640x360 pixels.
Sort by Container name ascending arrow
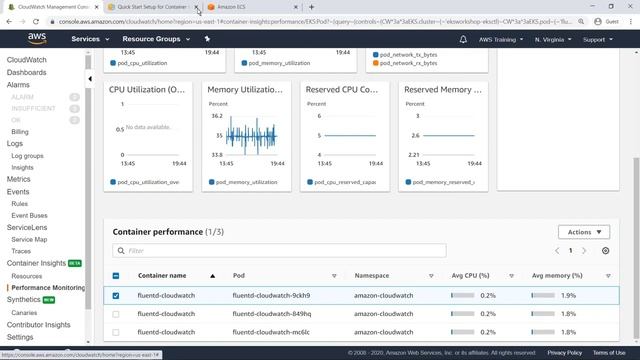pos(212,276)
